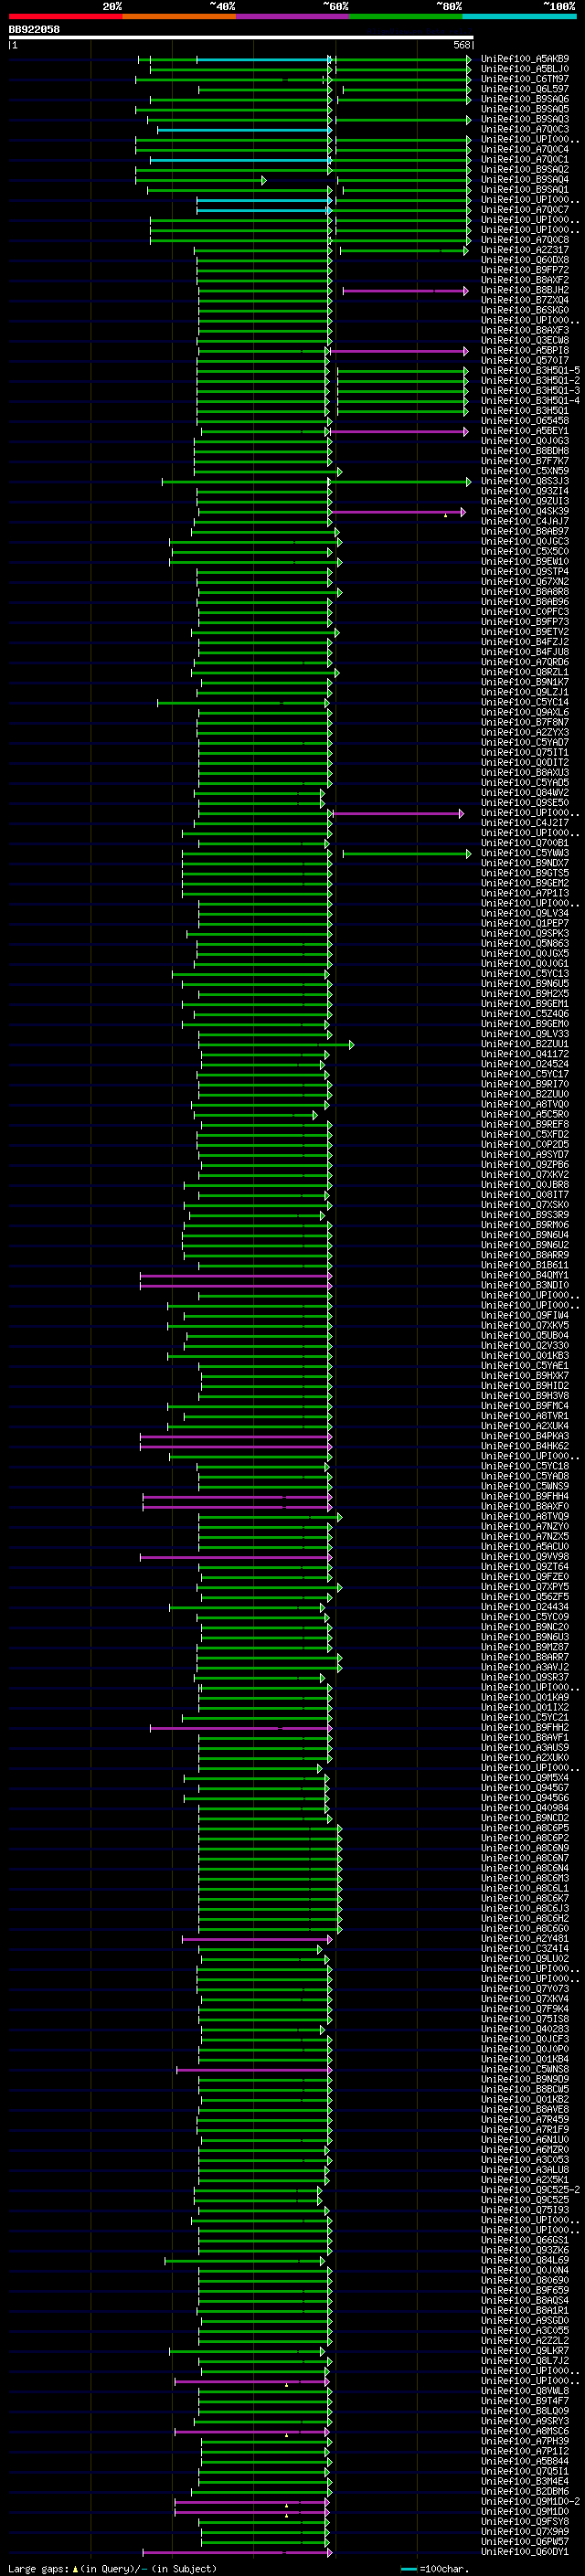Click the purple alignment bar for A5BPI8

(x=398, y=351)
